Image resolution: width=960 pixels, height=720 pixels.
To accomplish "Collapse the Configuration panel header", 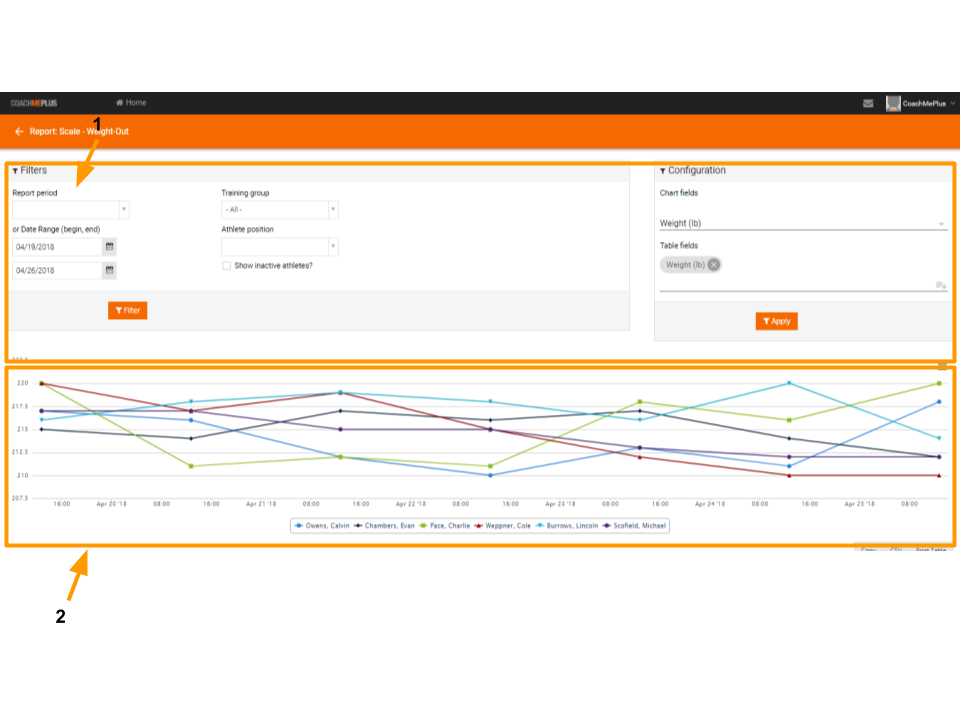I will click(692, 170).
